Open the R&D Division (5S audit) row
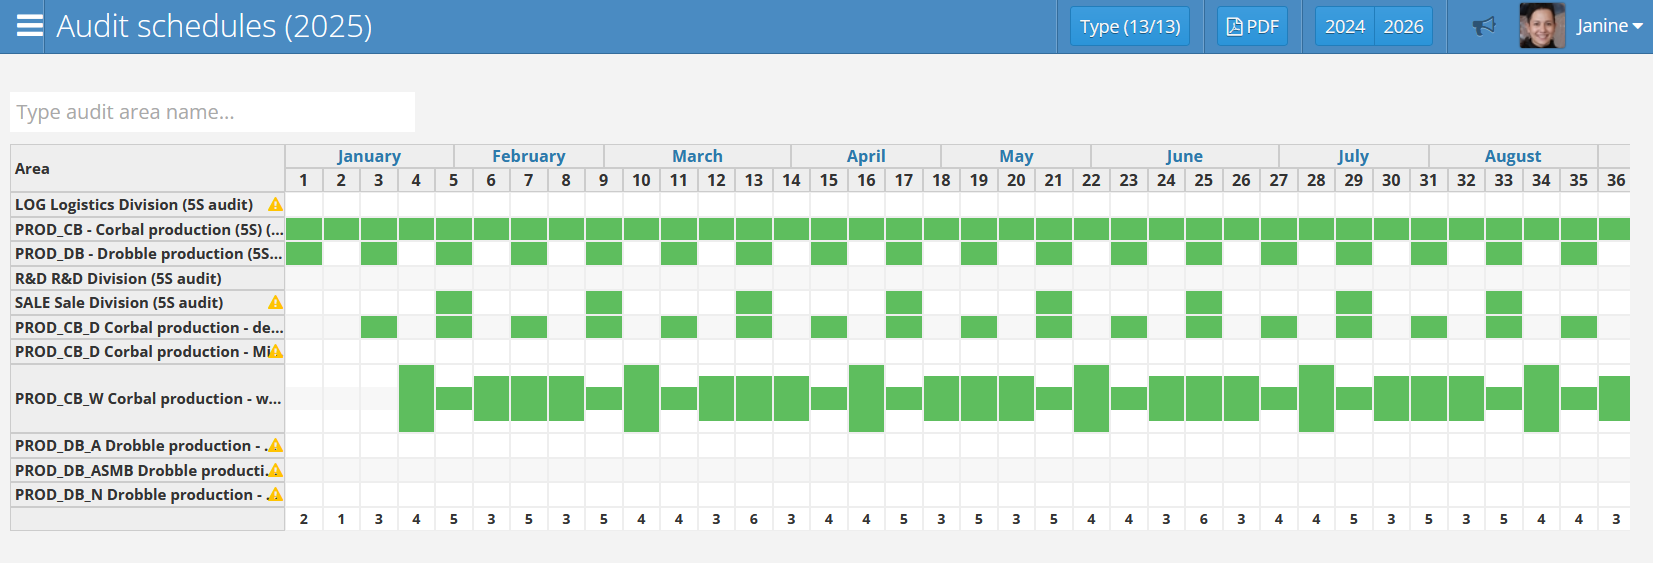 pos(118,279)
